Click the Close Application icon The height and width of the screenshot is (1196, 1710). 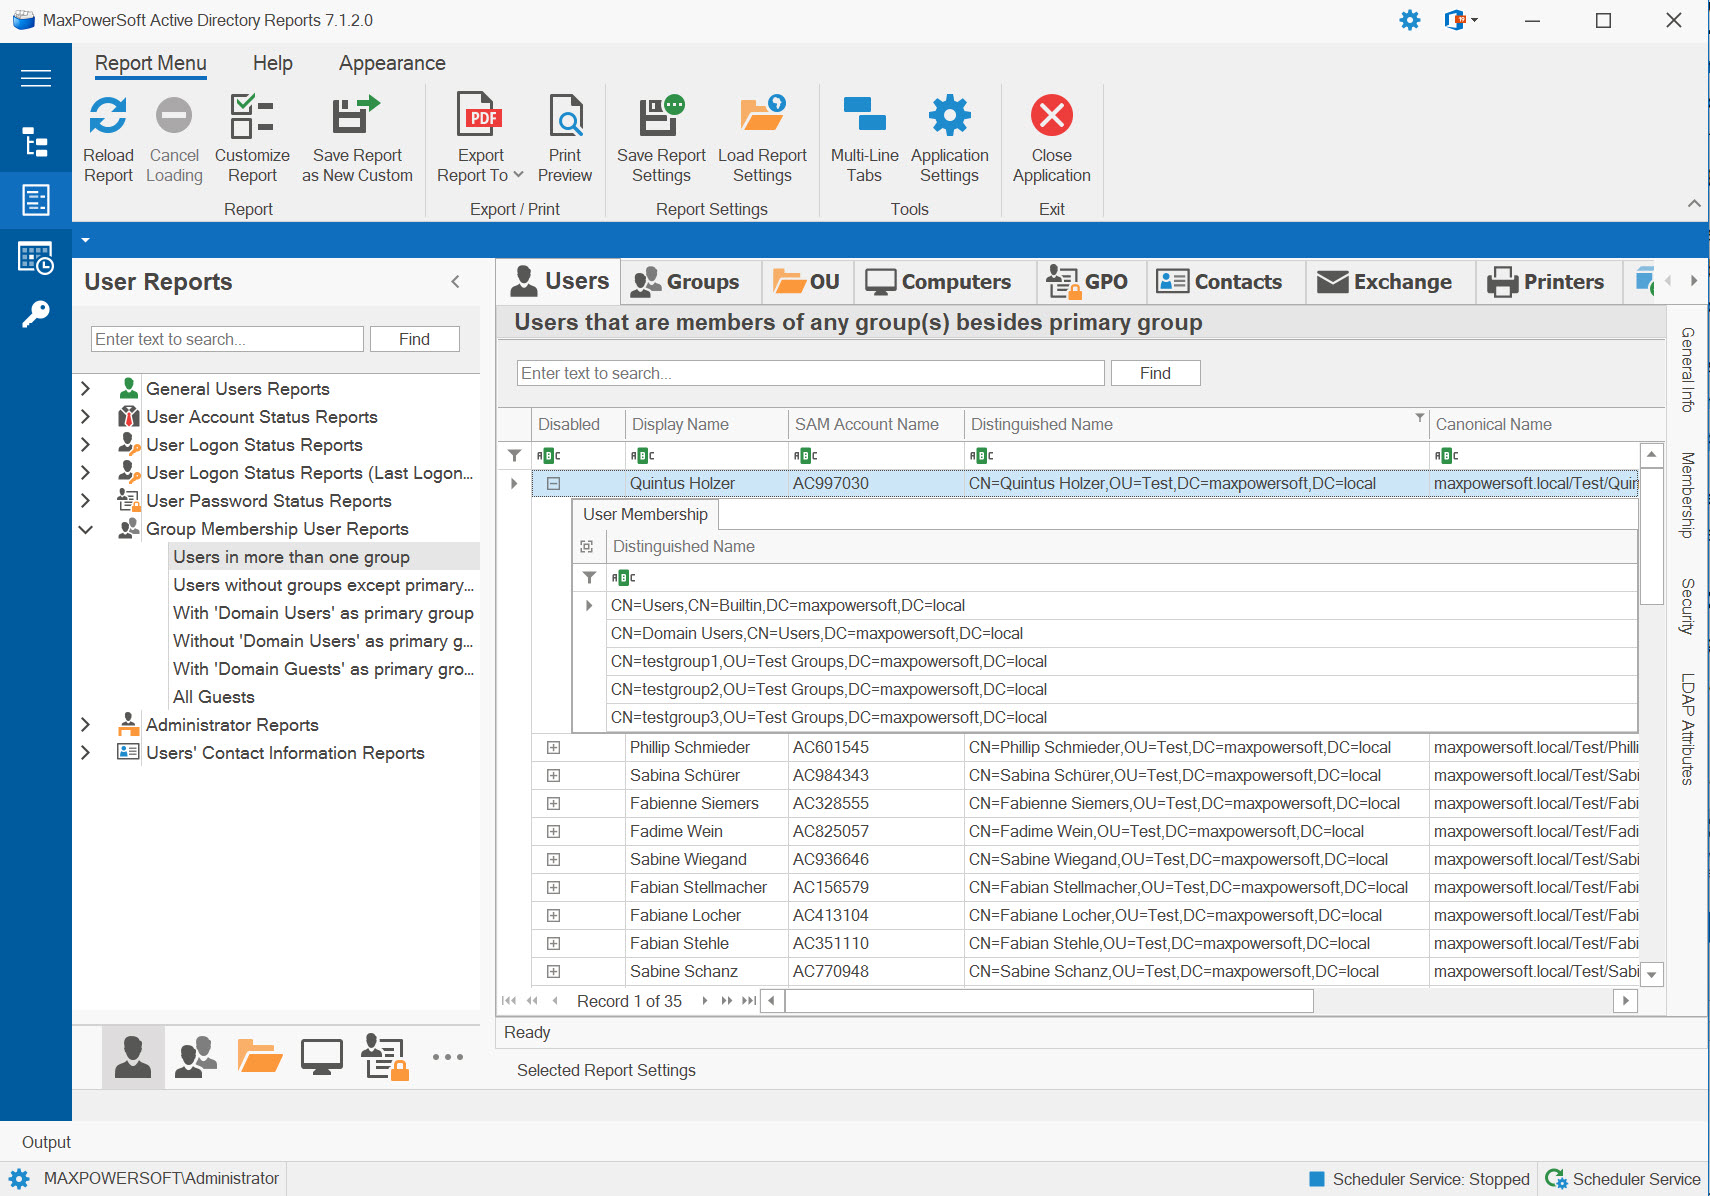click(x=1051, y=117)
